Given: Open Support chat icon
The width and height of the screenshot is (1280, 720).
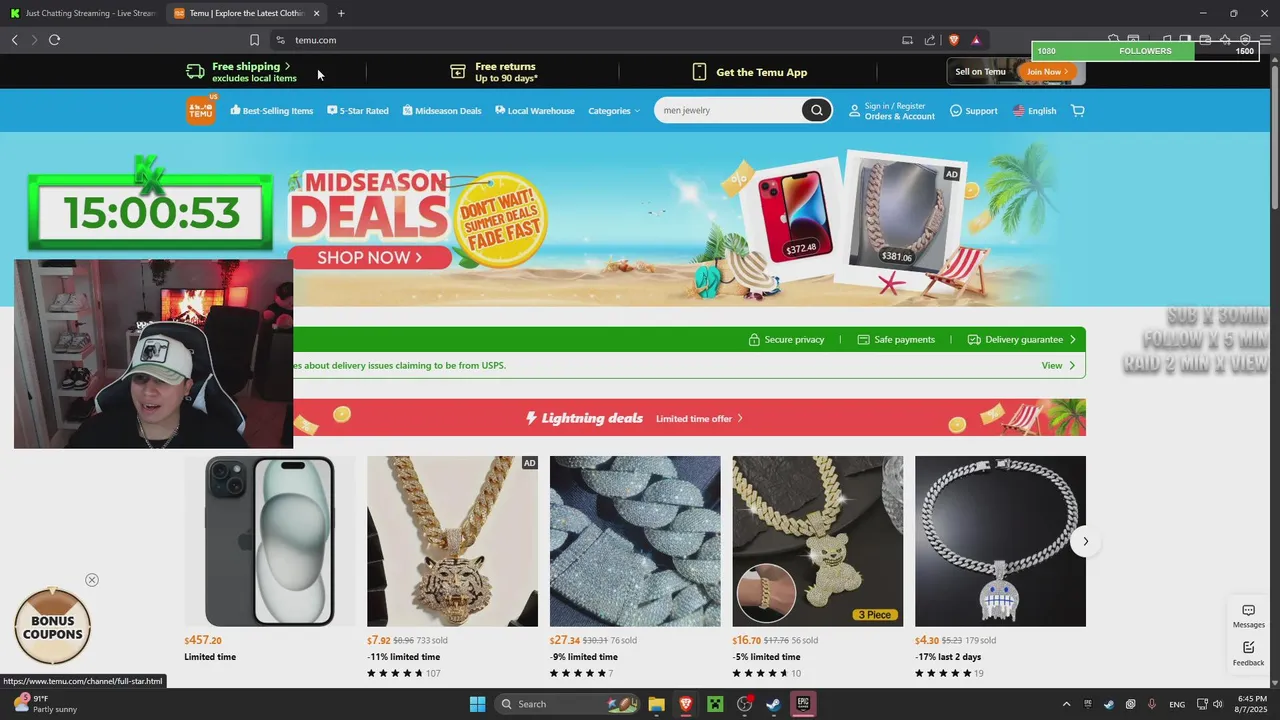Looking at the screenshot, I should [x=956, y=111].
